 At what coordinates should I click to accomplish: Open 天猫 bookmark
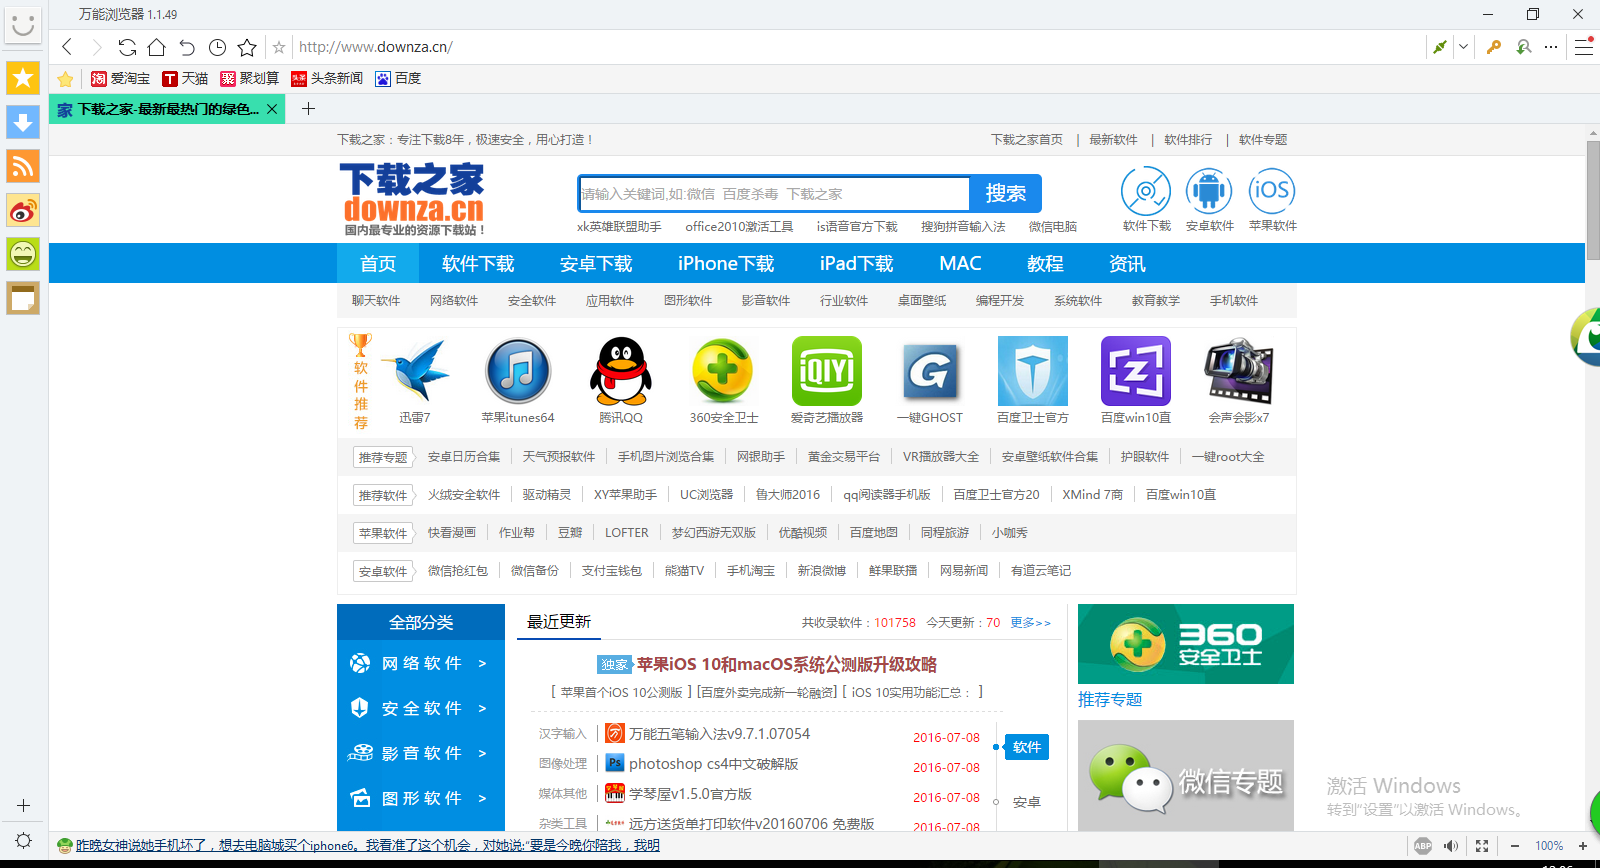(x=185, y=78)
